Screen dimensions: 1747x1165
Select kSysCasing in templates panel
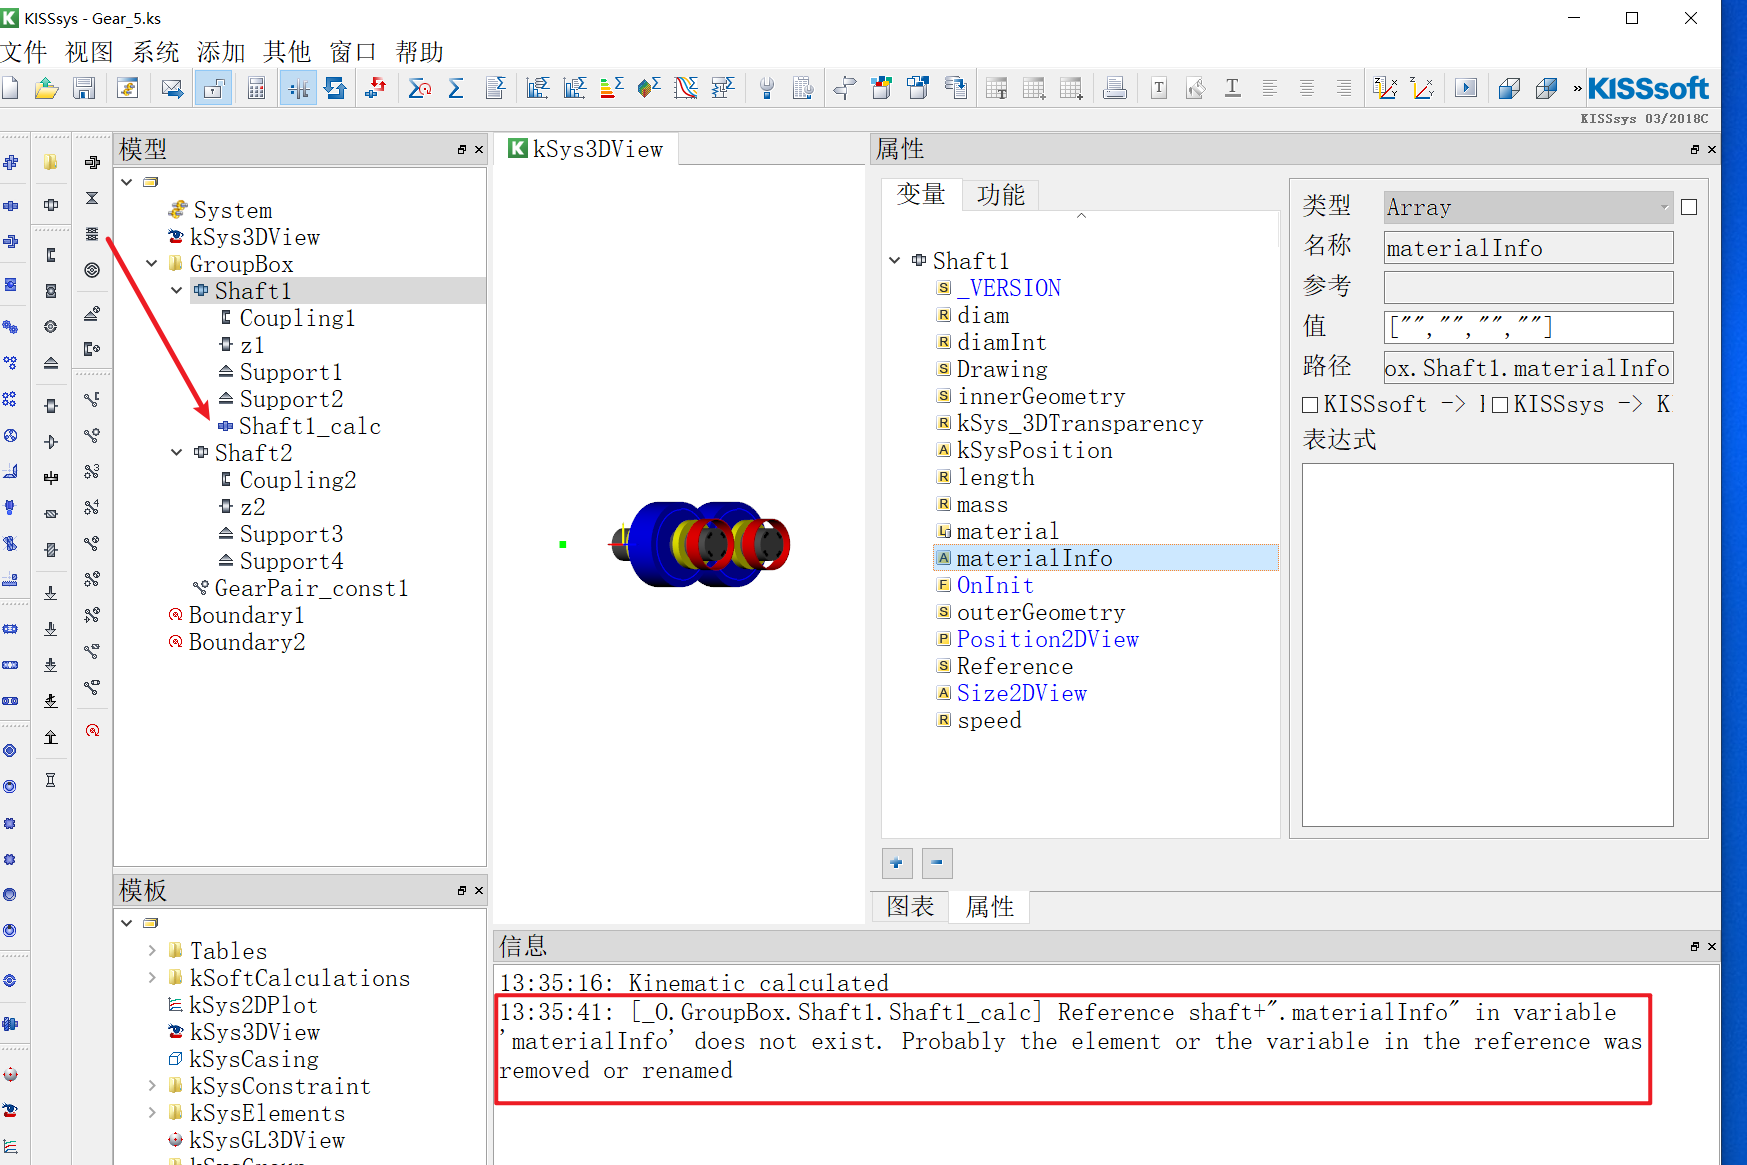[254, 1059]
